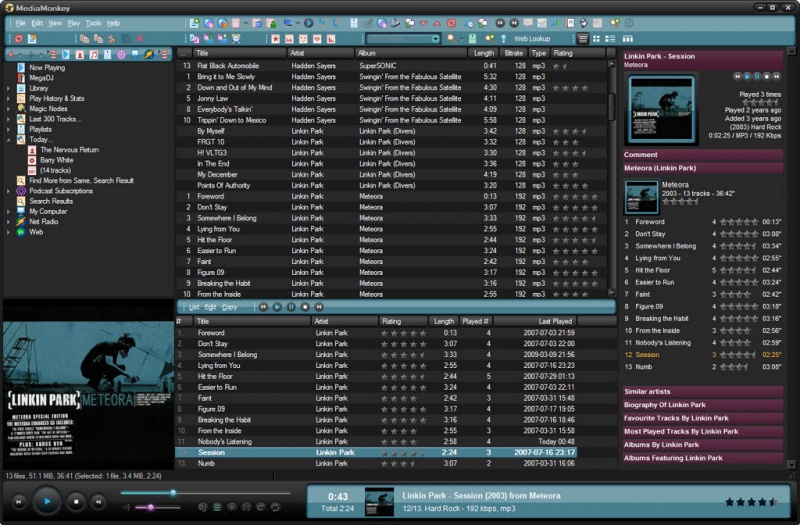Expand the Library tree node
Screen dimensions: 800x525
[x=8, y=88]
